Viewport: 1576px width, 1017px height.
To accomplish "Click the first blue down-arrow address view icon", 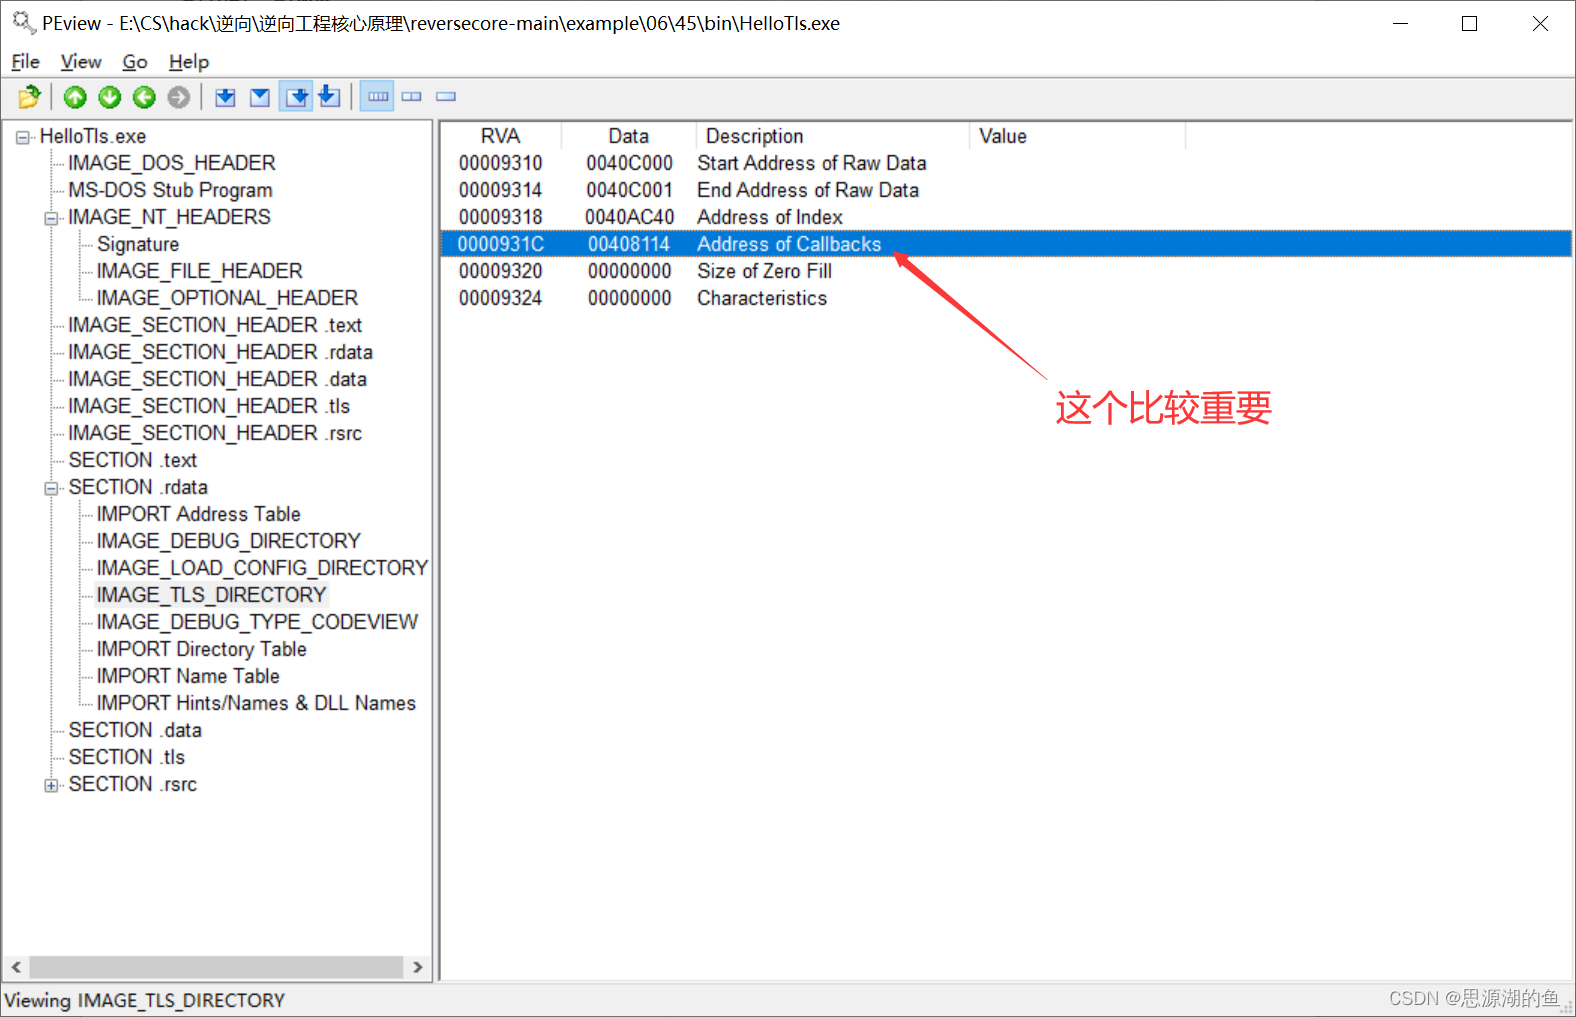I will pyautogui.click(x=225, y=97).
